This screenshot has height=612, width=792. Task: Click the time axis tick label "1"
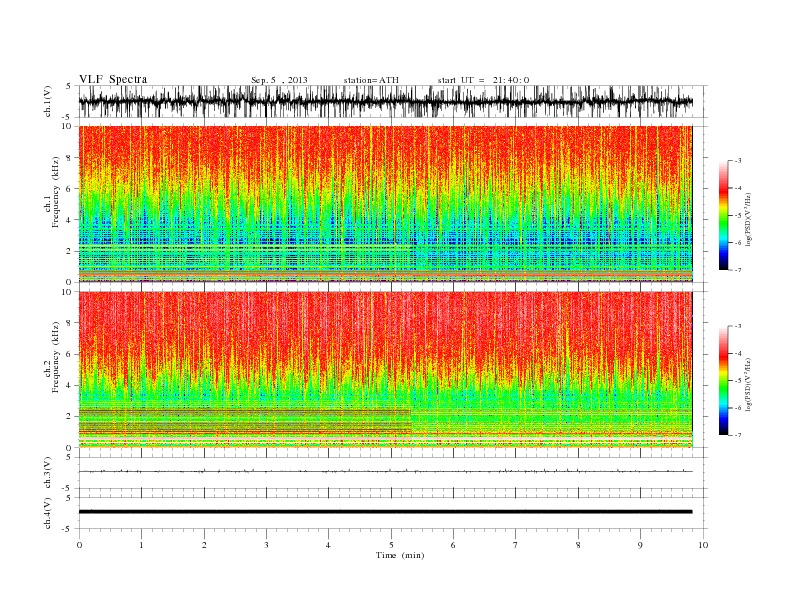click(x=141, y=545)
